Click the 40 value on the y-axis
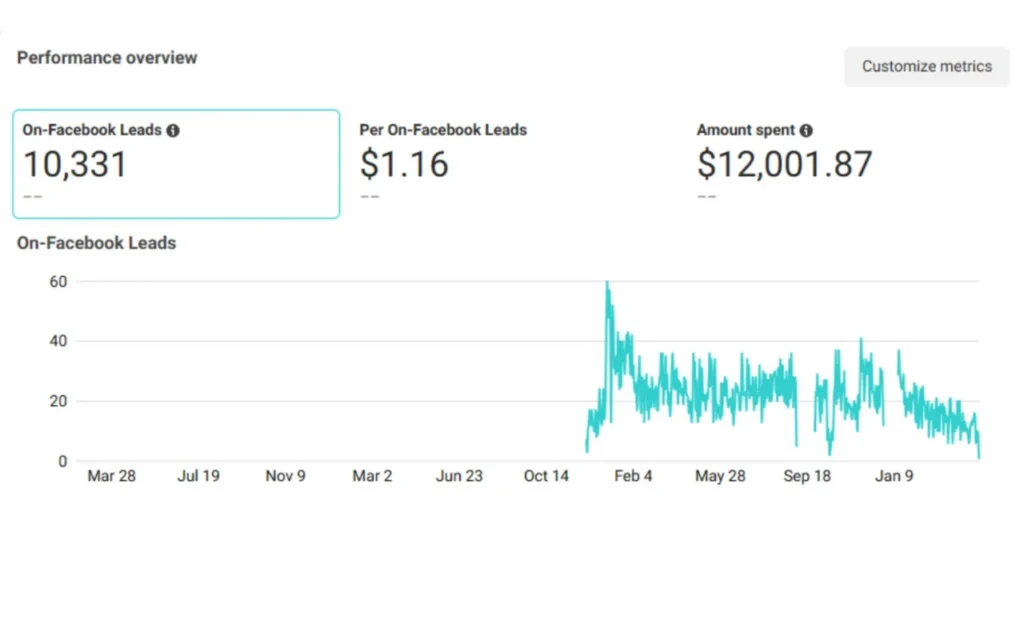The image size is (1024, 637). 57,341
